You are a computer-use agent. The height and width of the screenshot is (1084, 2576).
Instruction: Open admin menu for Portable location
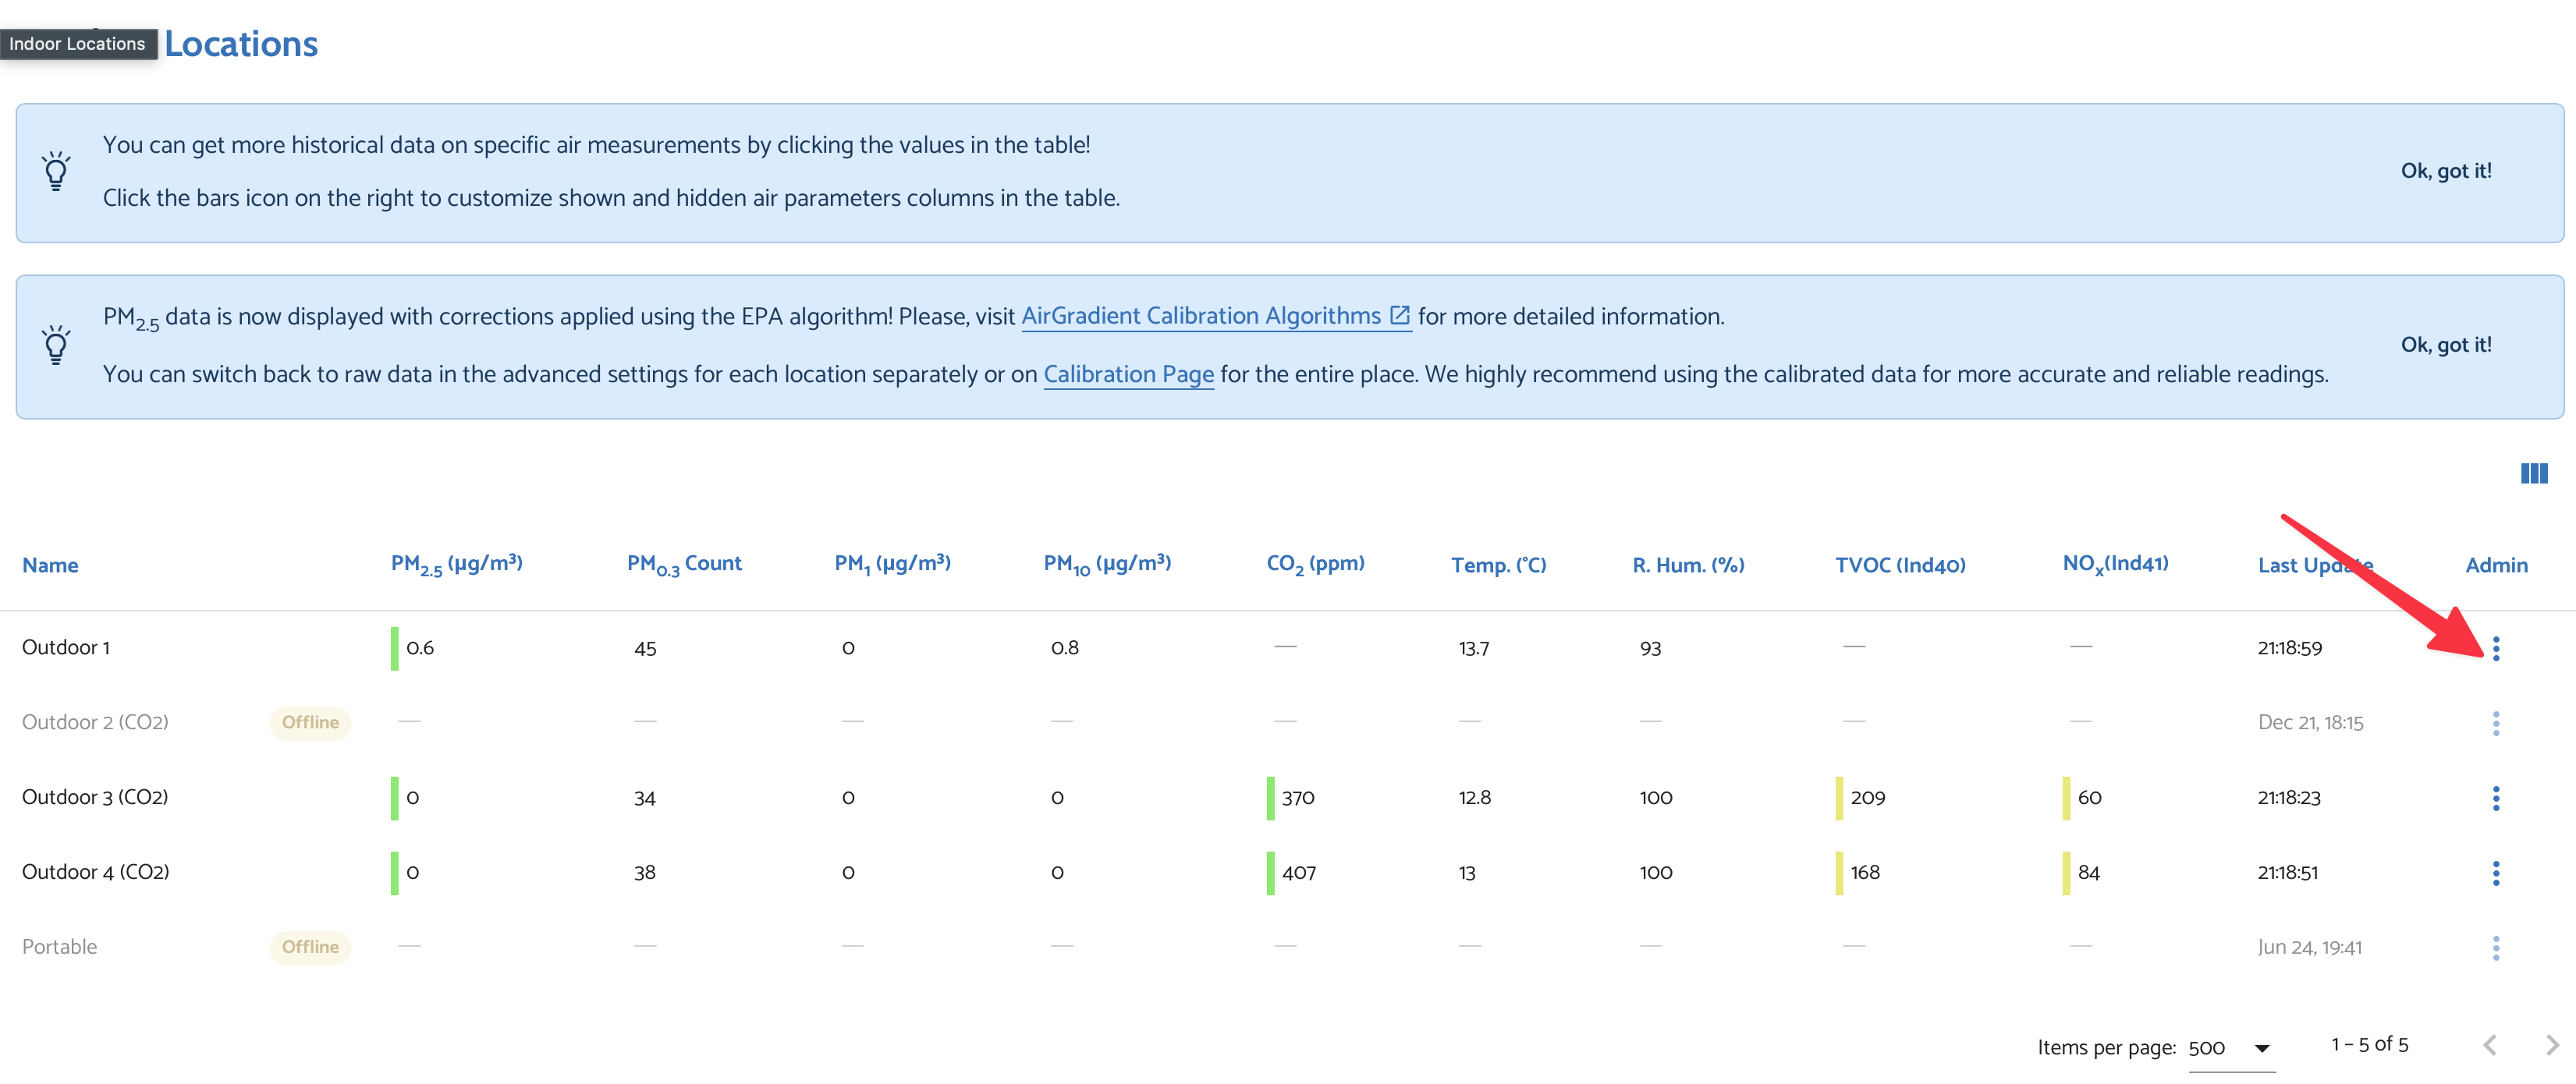2495,948
